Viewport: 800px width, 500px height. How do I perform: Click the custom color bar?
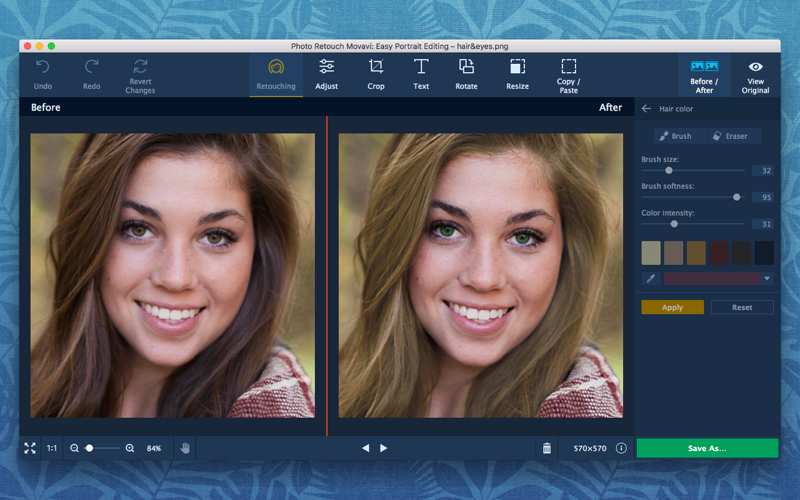tap(712, 279)
